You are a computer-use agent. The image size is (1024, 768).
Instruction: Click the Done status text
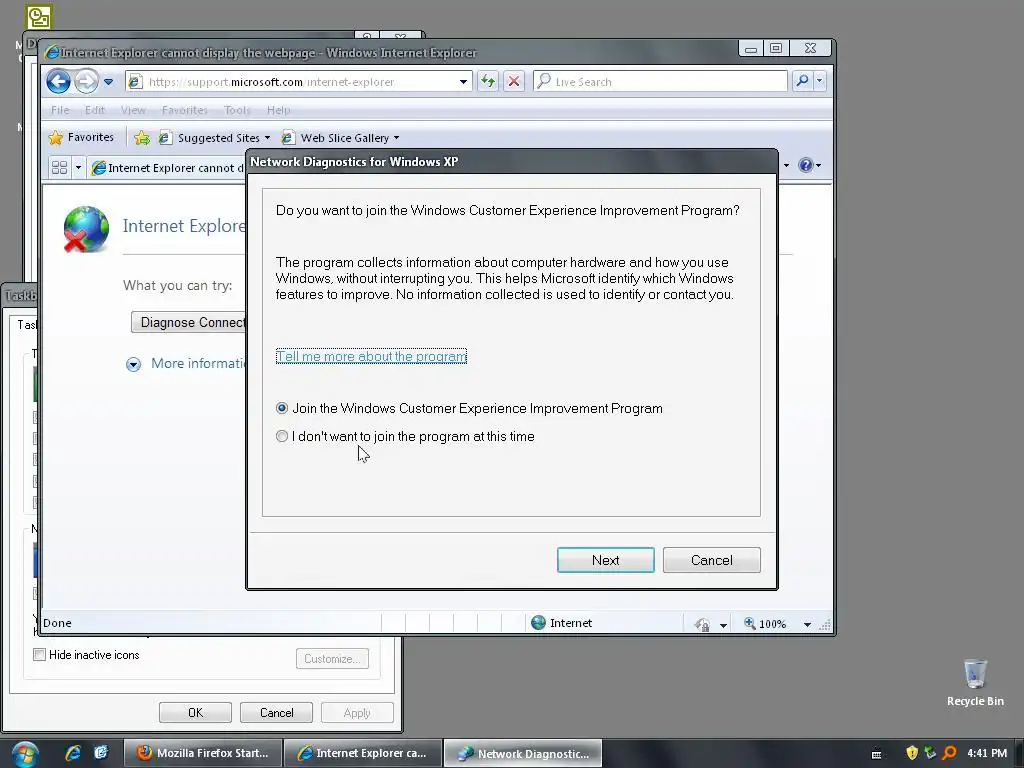point(57,622)
